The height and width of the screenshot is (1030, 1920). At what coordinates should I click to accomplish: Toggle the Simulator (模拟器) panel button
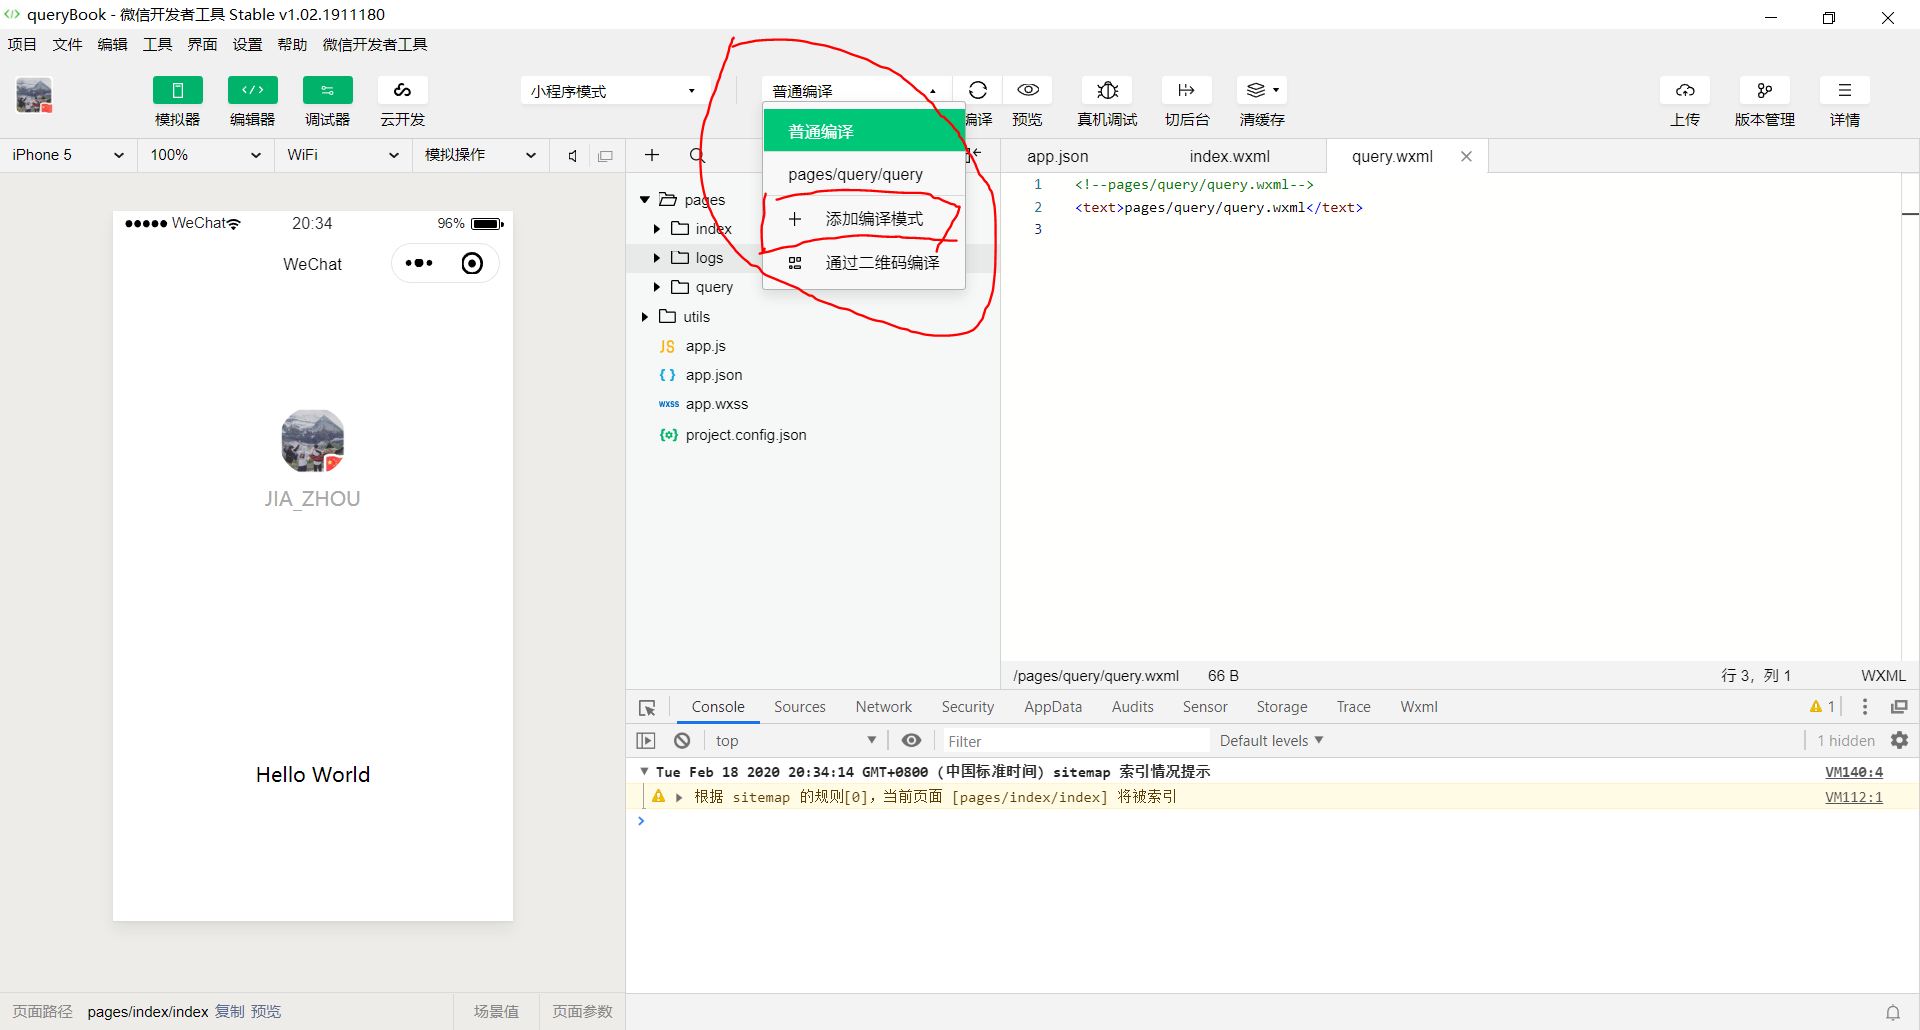pos(178,90)
